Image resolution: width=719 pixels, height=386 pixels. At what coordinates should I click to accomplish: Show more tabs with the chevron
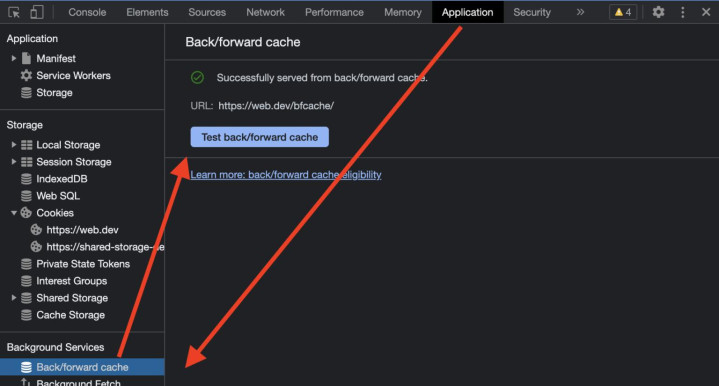[x=581, y=12]
